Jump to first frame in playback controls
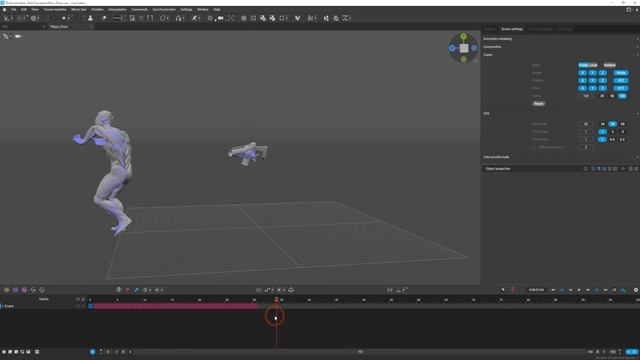Image resolution: width=640 pixels, height=360 pixels. tap(553, 290)
